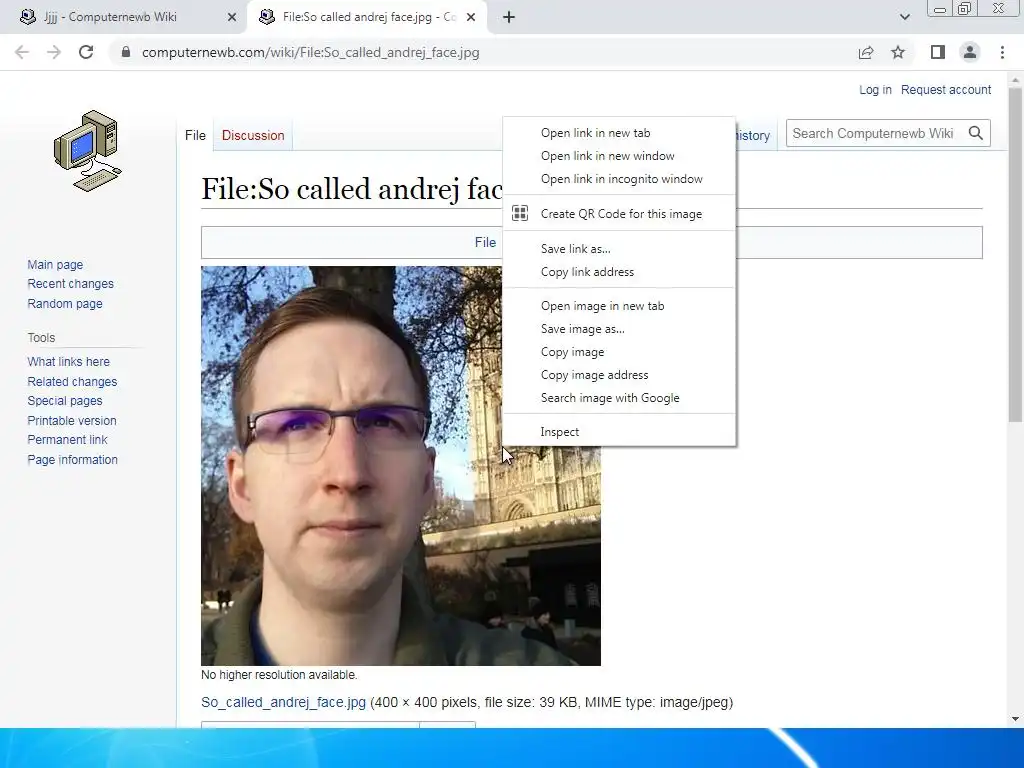Choose Create QR Code for this image
The height and width of the screenshot is (768, 1024).
[619, 214]
